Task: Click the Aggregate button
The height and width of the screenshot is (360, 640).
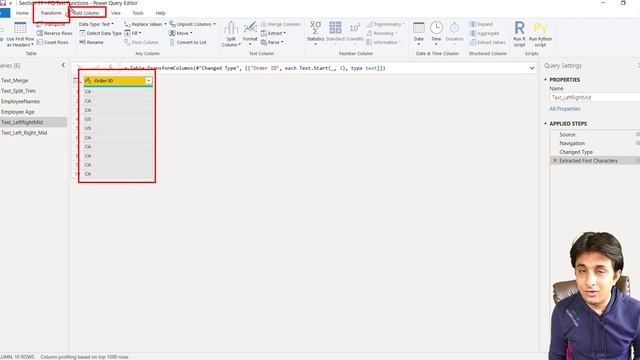Action: pyautogui.click(x=484, y=33)
